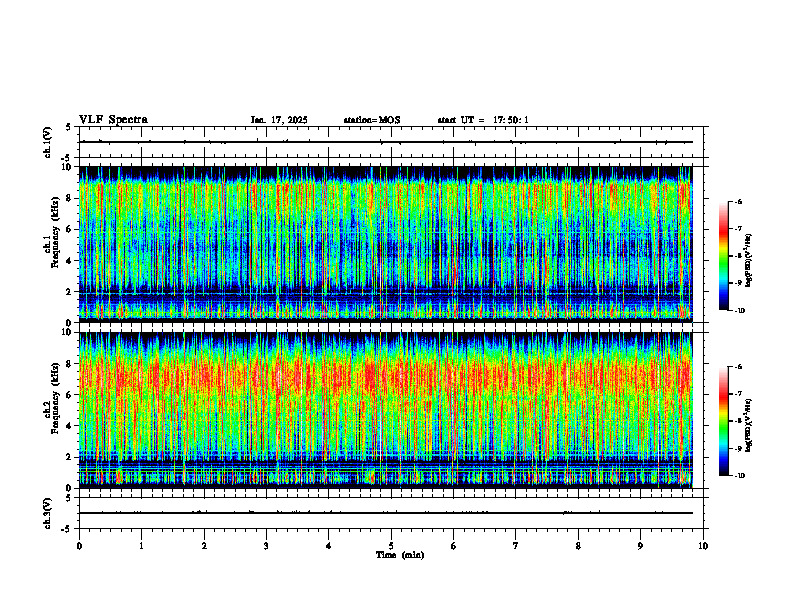Viewport: 792px width, 612px height.
Task: Click the ch.1 frequency tick "6"
Action: pyautogui.click(x=70, y=229)
